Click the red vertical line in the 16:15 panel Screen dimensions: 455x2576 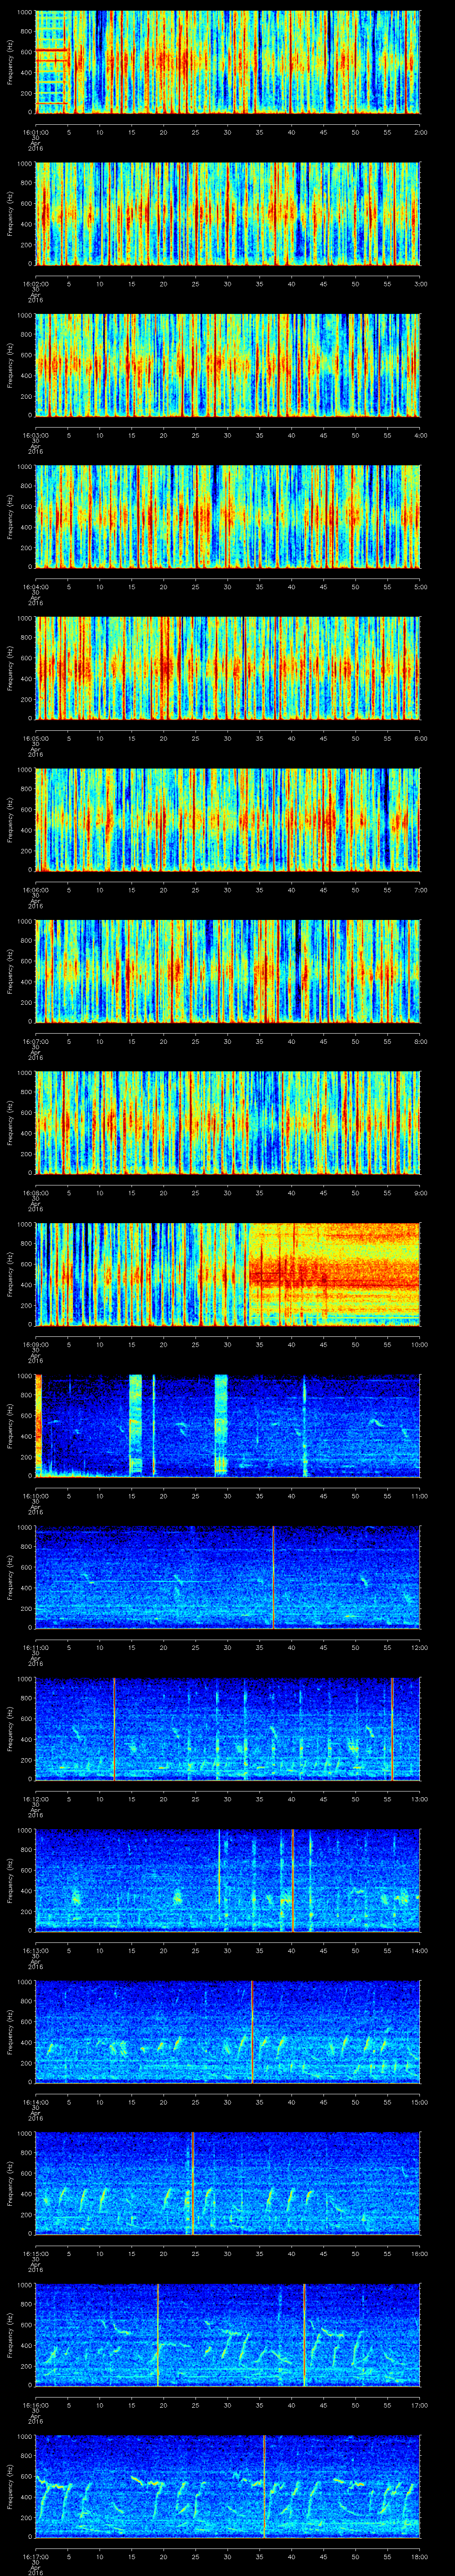click(192, 2183)
